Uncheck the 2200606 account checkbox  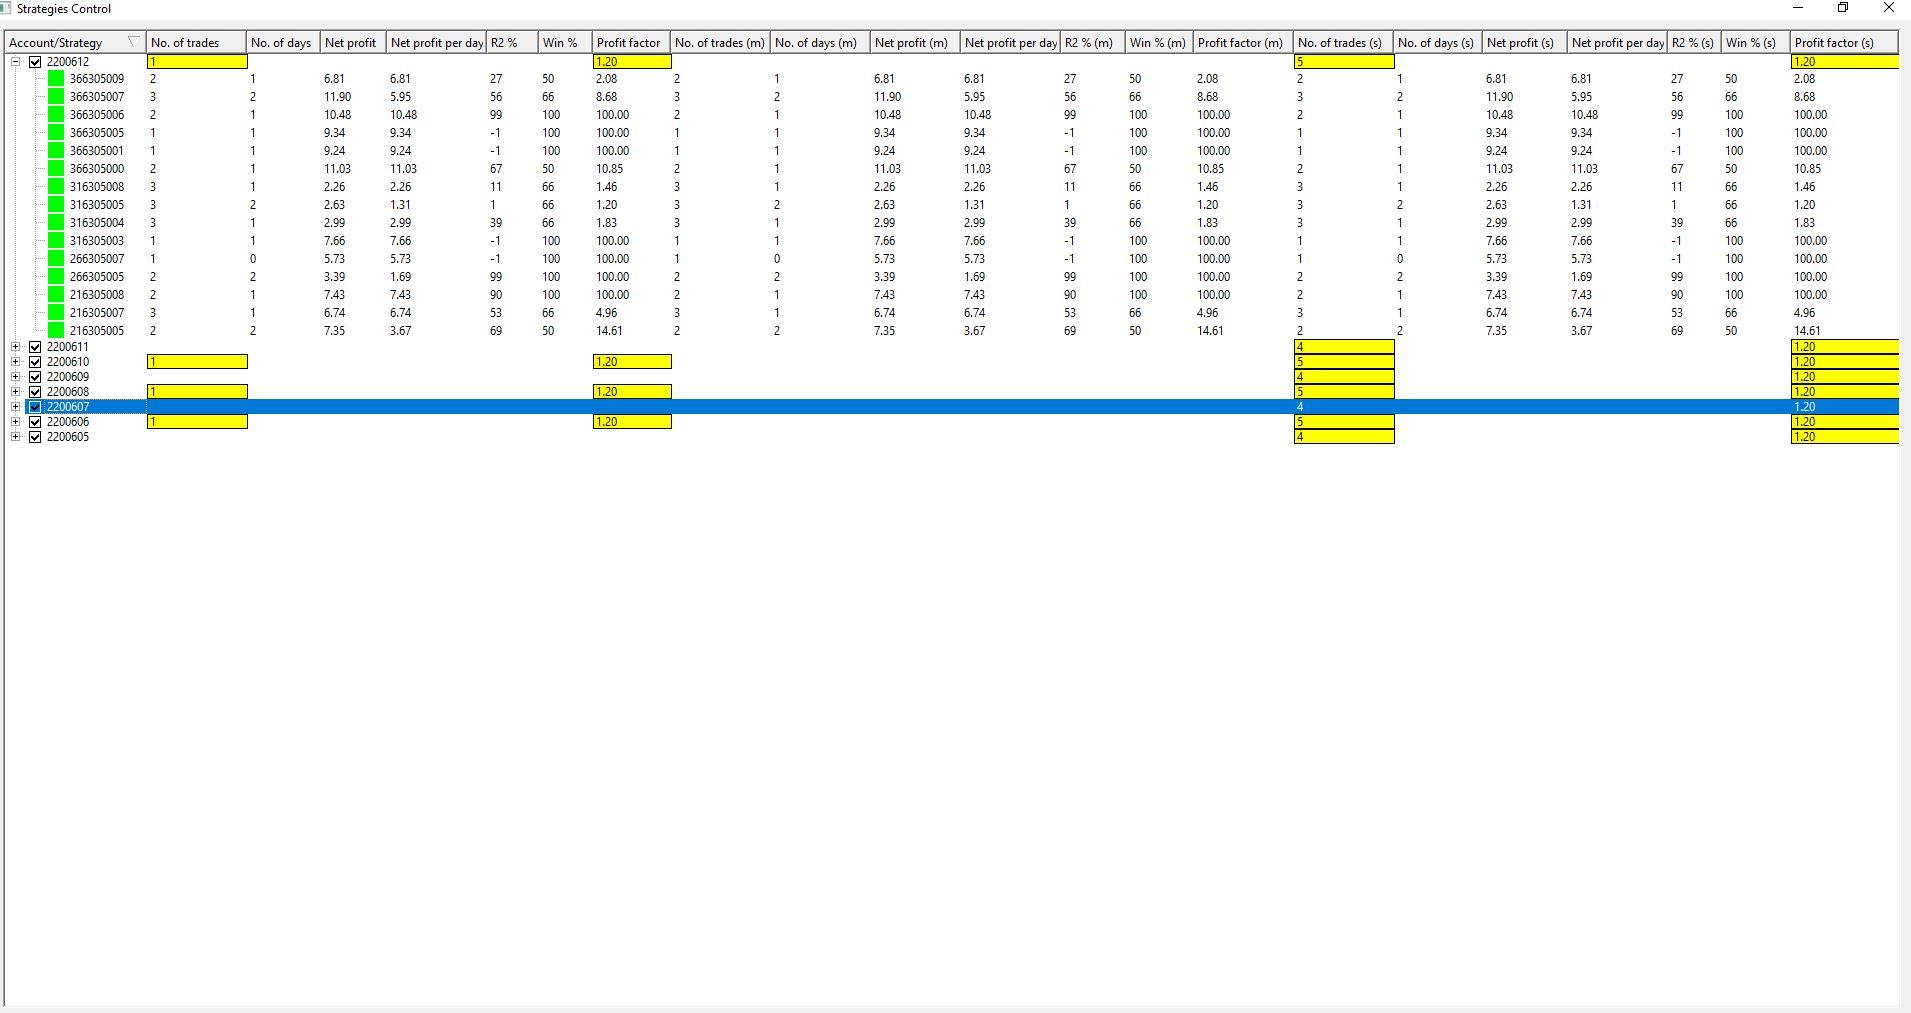tap(35, 422)
